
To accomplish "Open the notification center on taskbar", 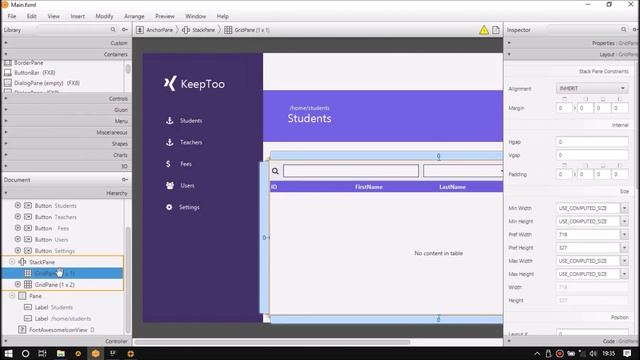I will [627, 353].
